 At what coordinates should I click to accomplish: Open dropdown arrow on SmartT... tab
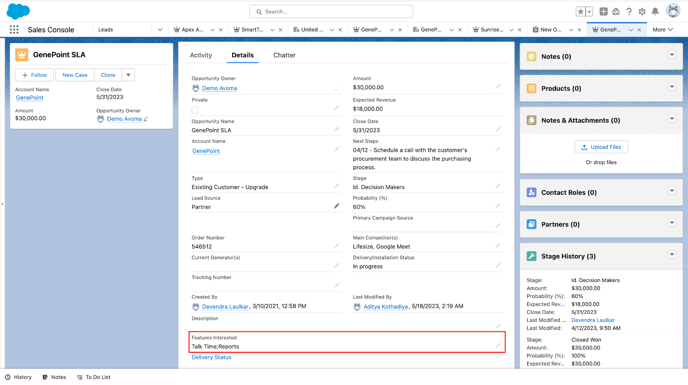pyautogui.click(x=272, y=30)
